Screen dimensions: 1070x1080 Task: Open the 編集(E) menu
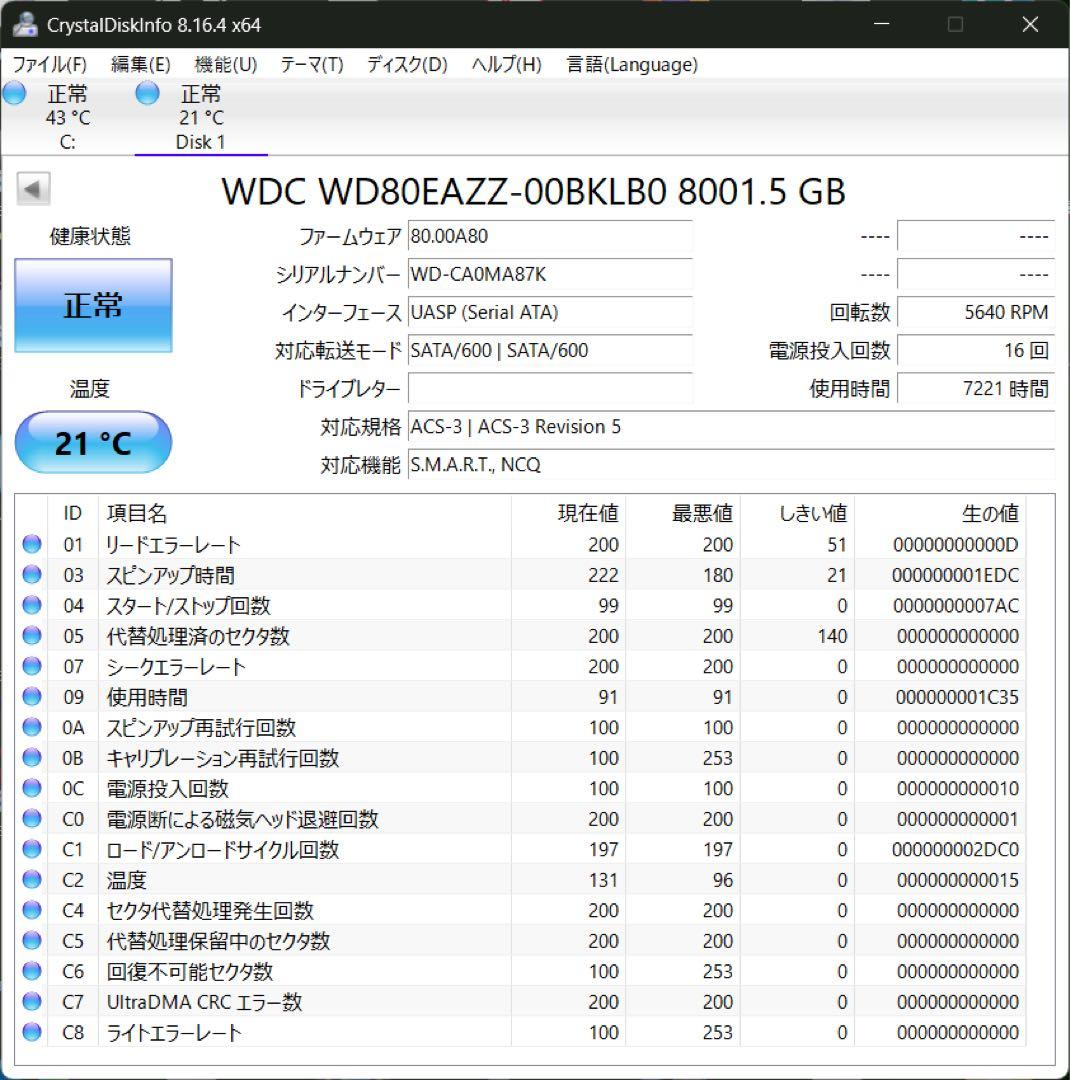141,65
